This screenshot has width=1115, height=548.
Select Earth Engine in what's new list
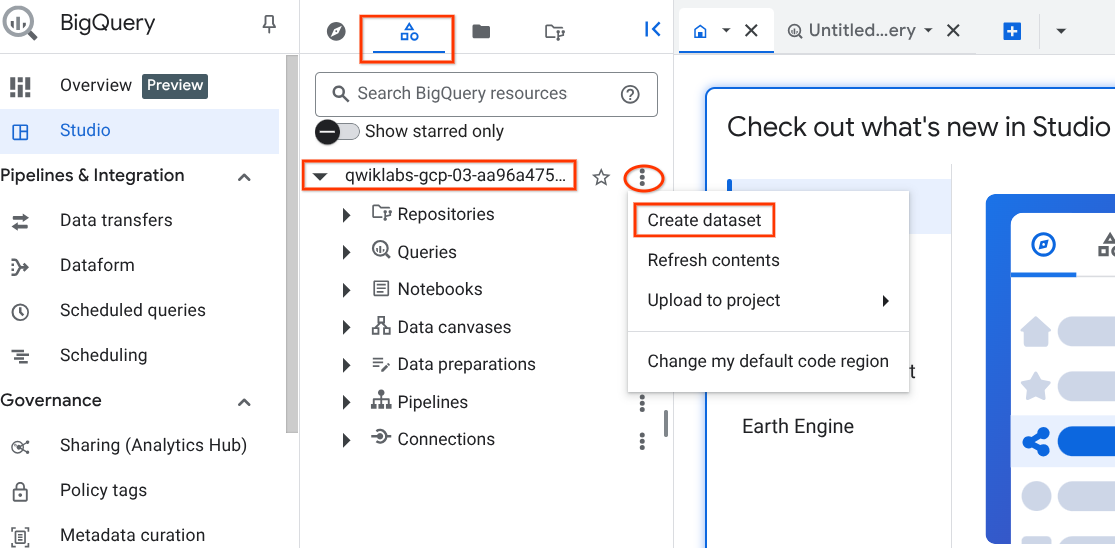tap(798, 426)
